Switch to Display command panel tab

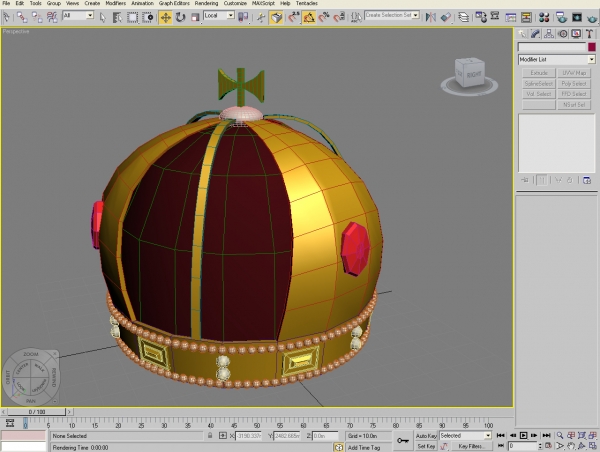pyautogui.click(x=576, y=34)
